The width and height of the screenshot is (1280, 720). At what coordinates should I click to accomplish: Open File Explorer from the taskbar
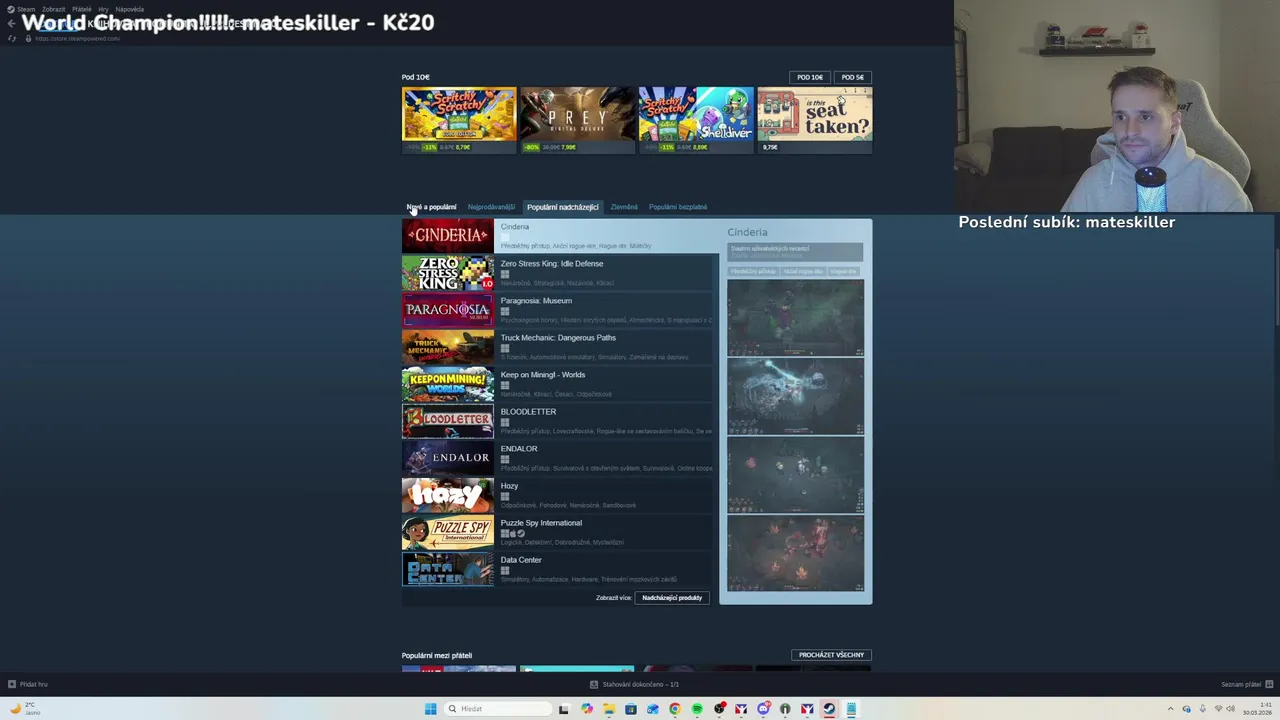click(x=609, y=709)
